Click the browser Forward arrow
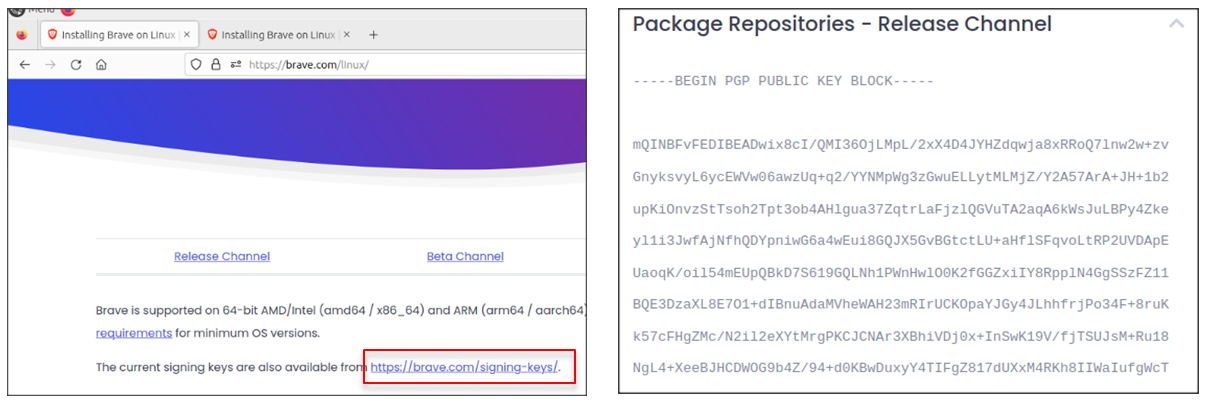Screen dimensions: 1211x405 click(x=50, y=64)
